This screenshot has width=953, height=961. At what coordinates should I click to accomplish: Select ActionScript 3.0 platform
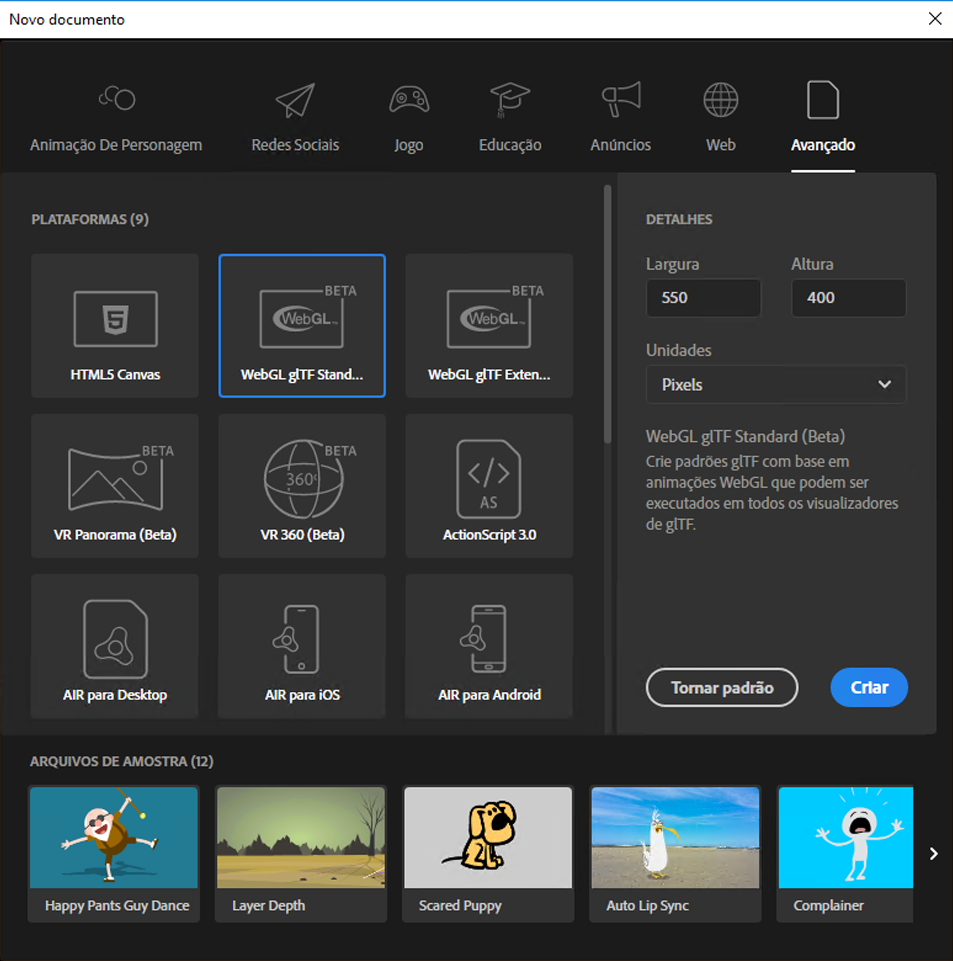point(488,485)
